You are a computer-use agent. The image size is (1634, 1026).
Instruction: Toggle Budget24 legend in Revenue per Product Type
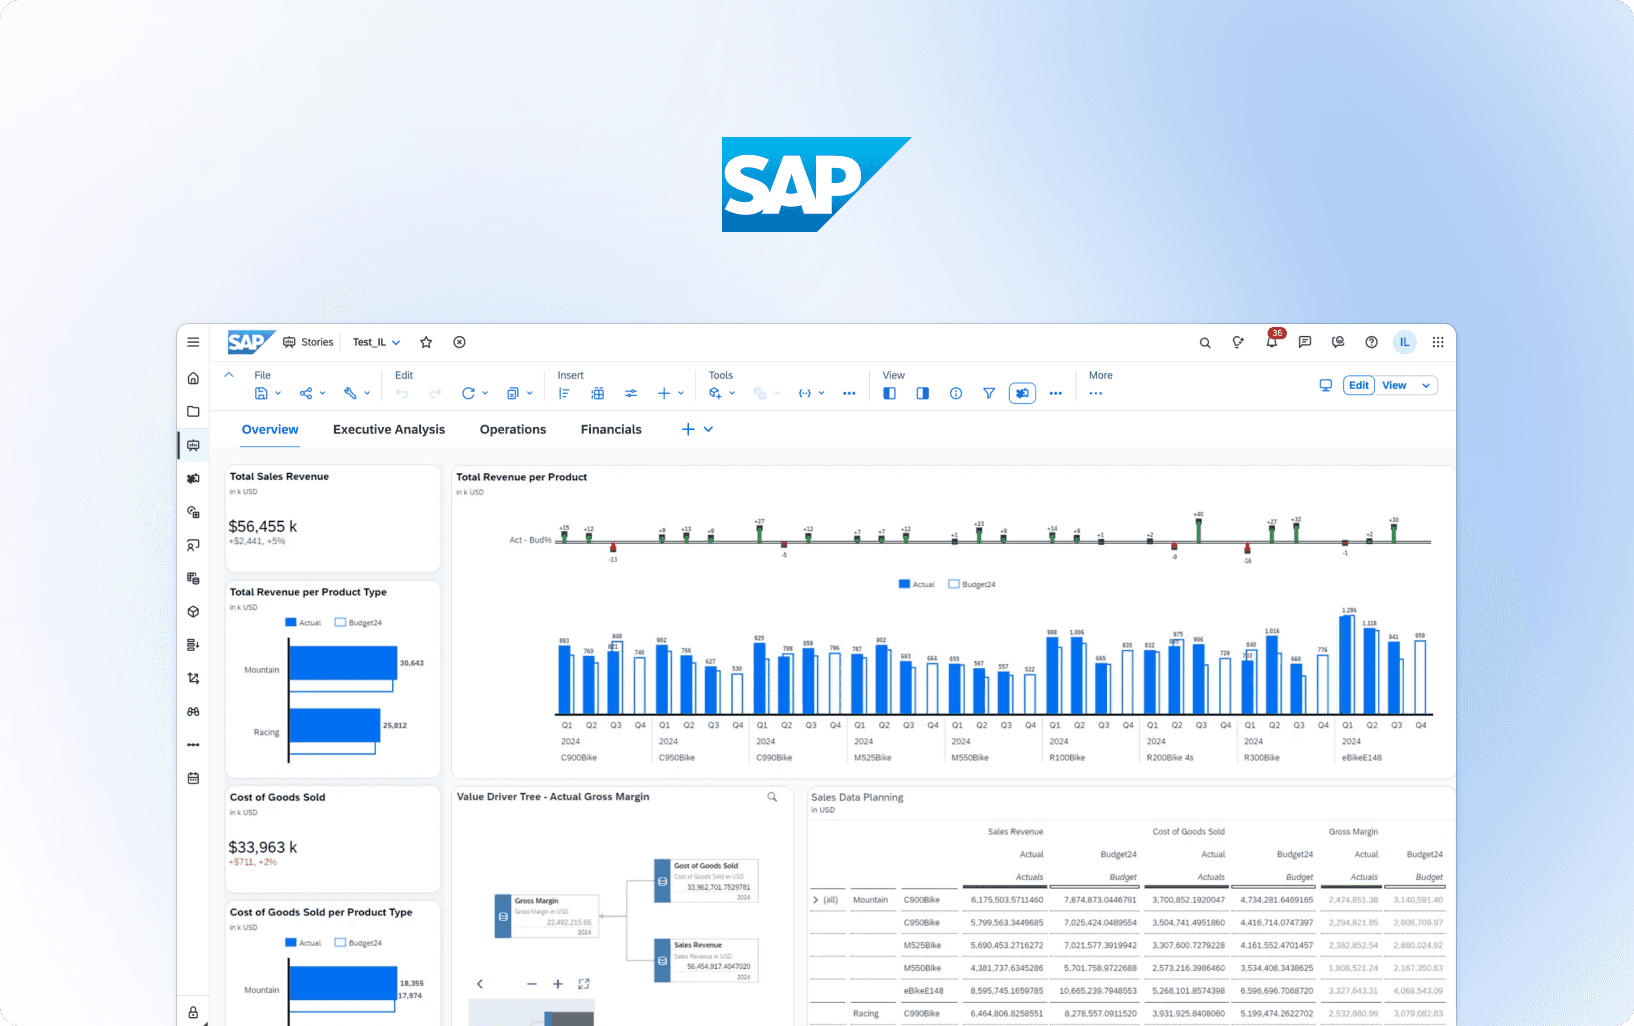pyautogui.click(x=358, y=622)
